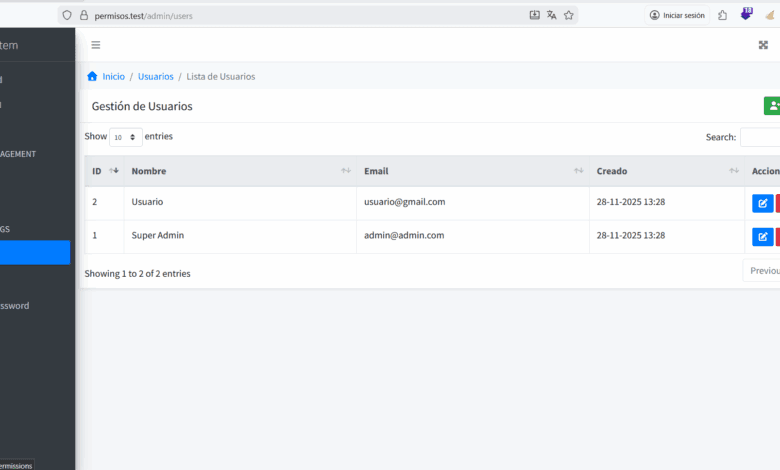This screenshot has width=780, height=470.
Task: Toggle the sidebar with the hamburger icon
Action: pos(96,45)
